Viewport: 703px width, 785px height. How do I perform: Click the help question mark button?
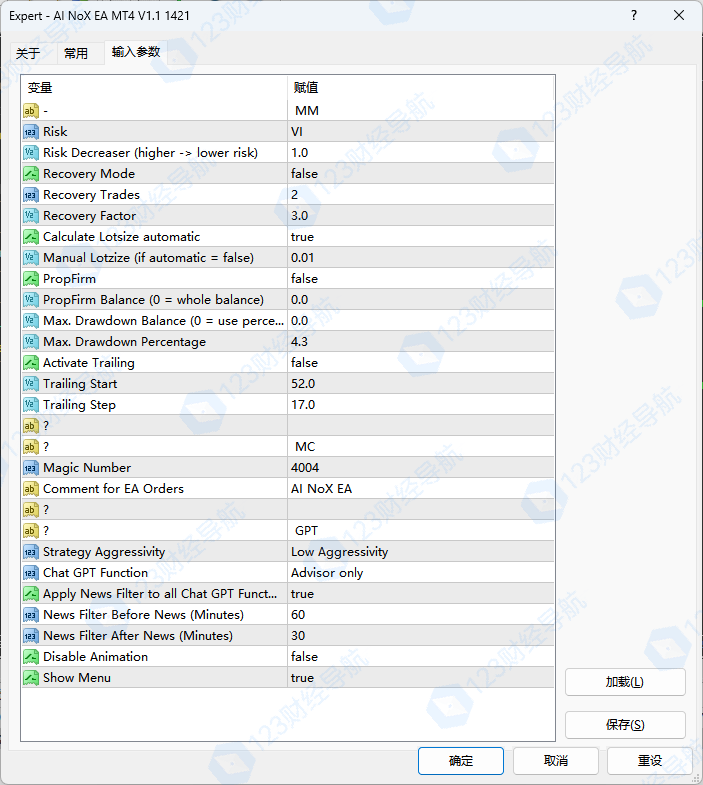[634, 16]
